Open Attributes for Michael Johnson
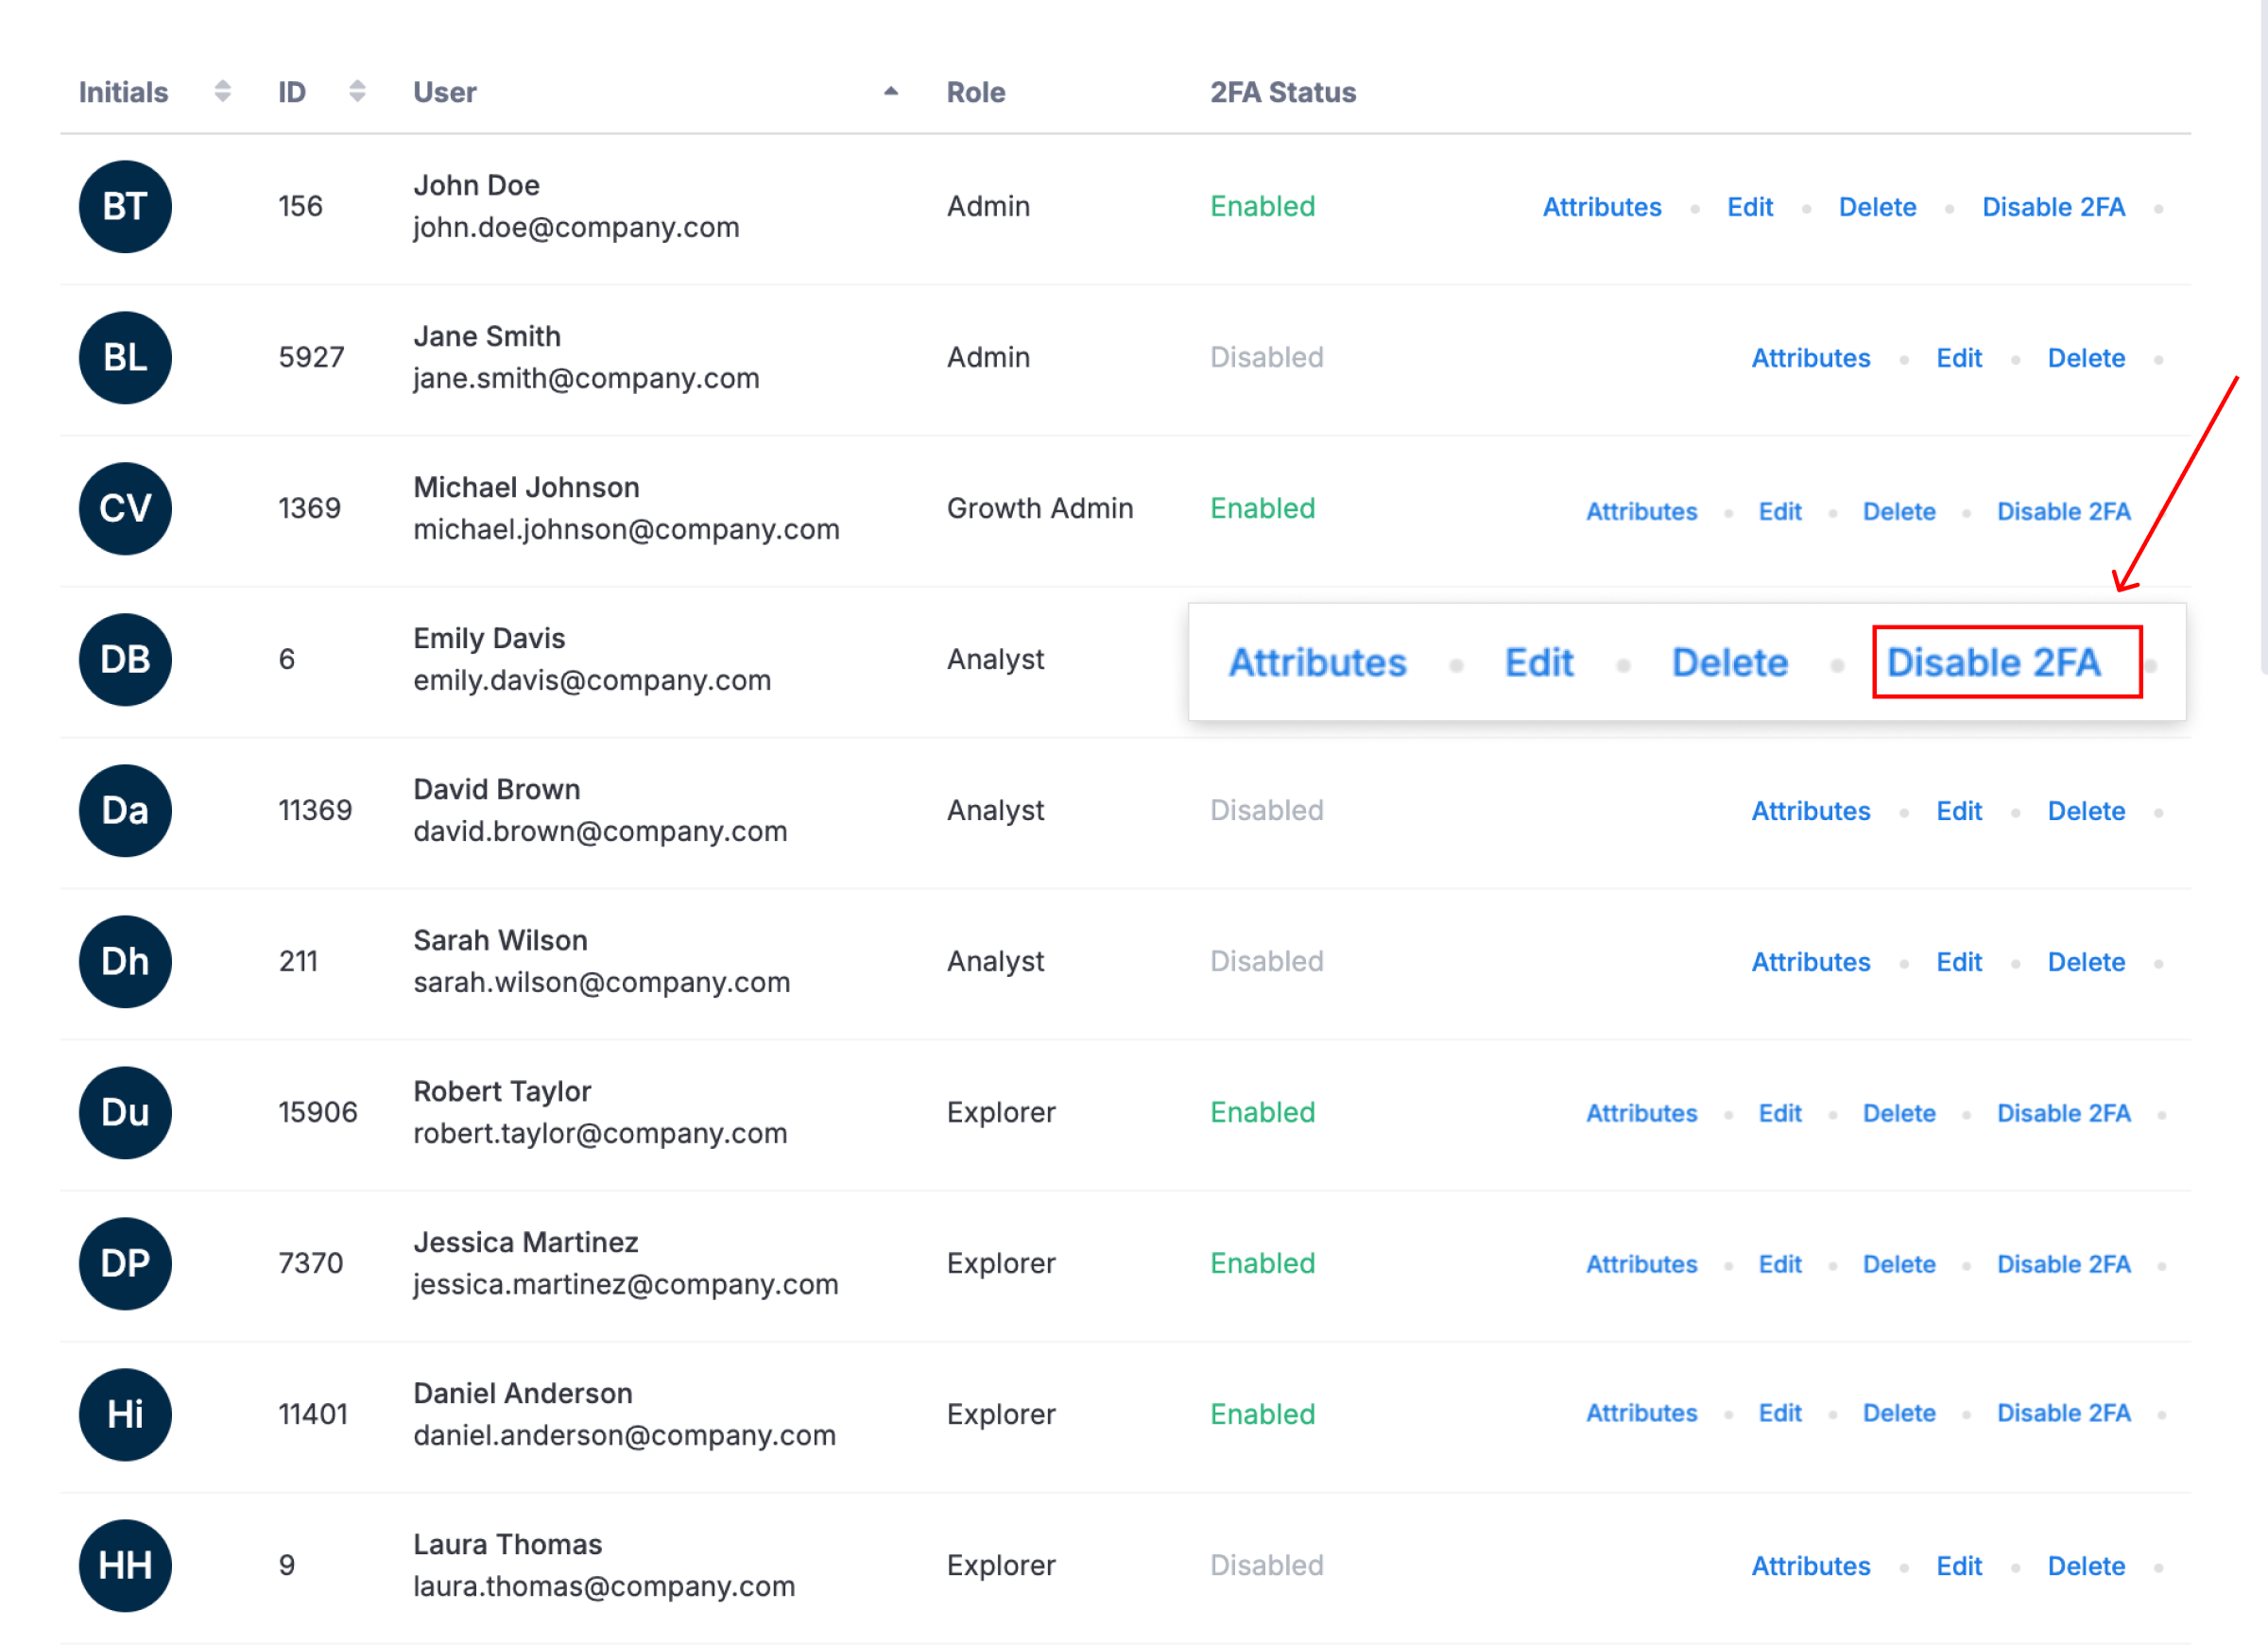Viewport: 2268px width, 1645px height. tap(1642, 512)
